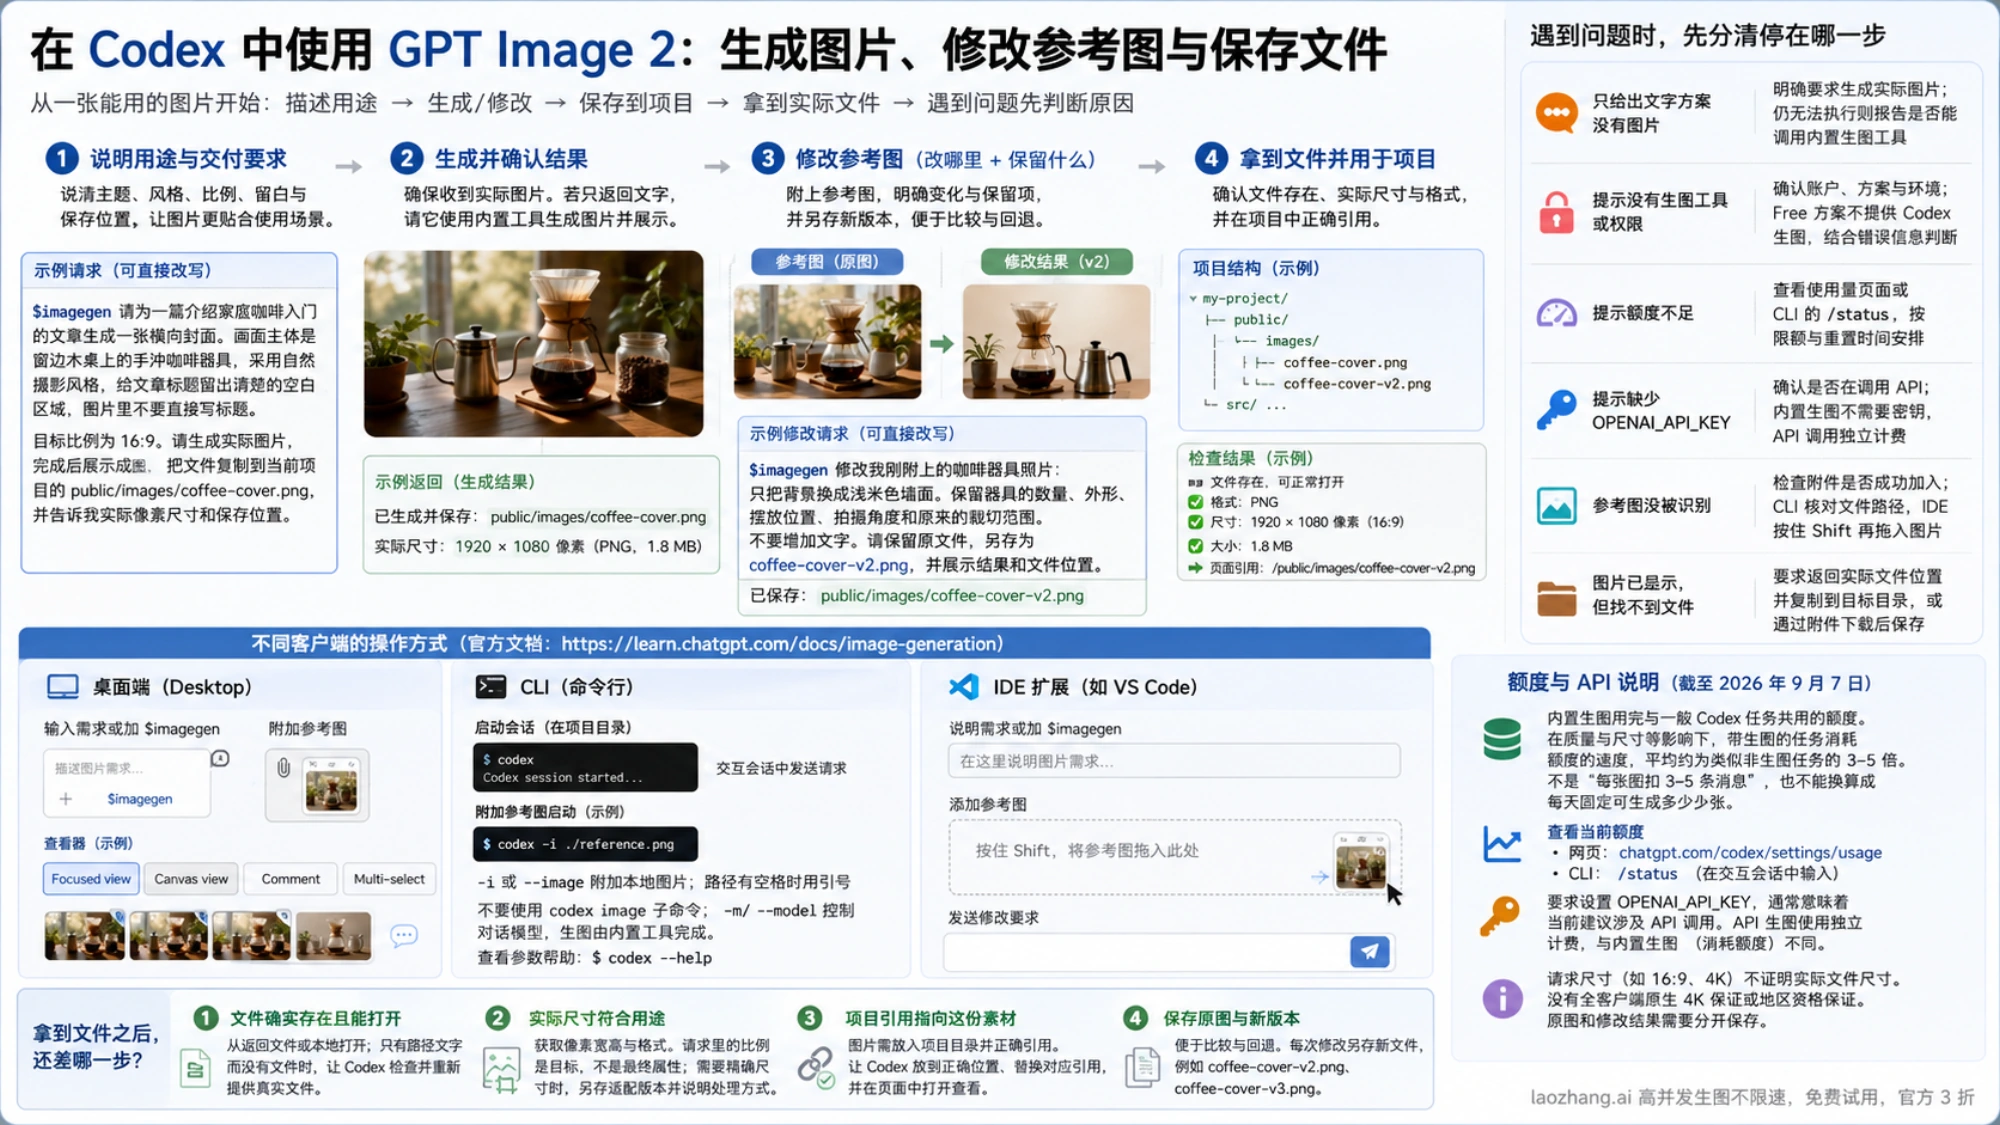Image resolution: width=2000 pixels, height=1125 pixels.
Task: Click public/images/coffee-cover.png path in 示例返回 box
Action: click(x=598, y=517)
